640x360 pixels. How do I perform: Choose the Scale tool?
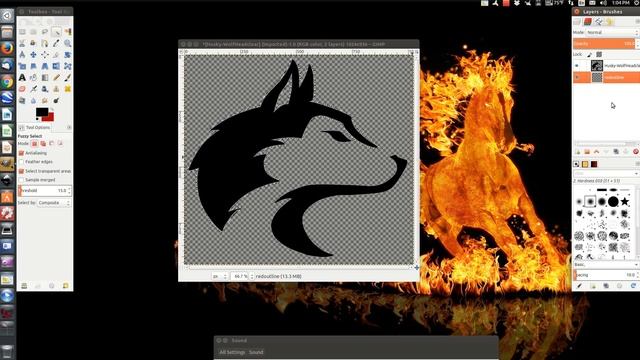[22, 66]
